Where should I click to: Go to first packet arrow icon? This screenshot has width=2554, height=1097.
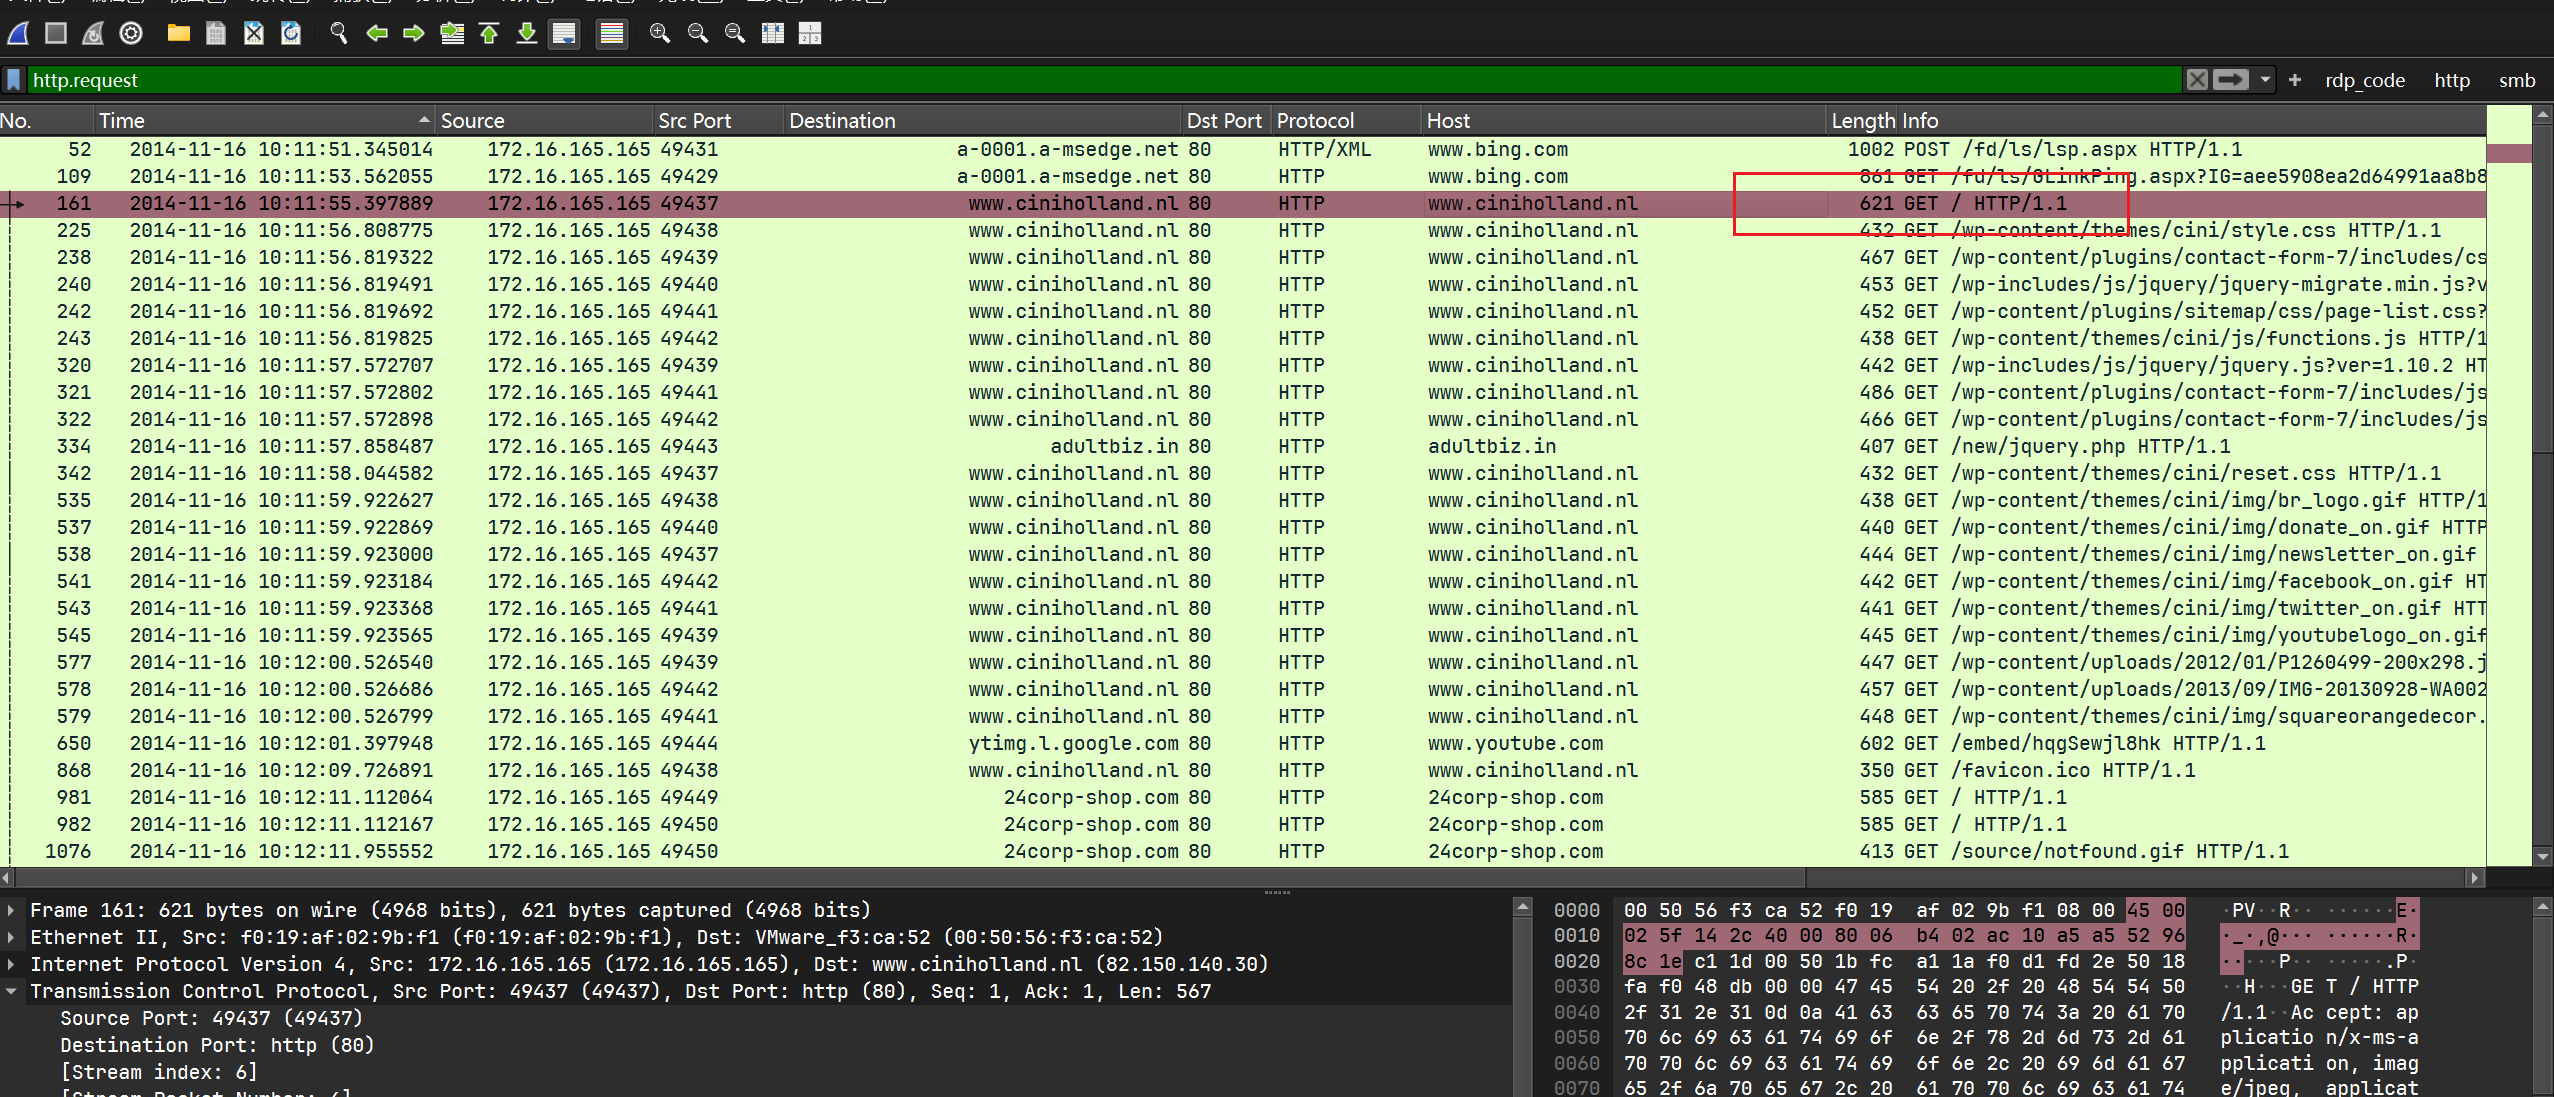click(x=489, y=34)
